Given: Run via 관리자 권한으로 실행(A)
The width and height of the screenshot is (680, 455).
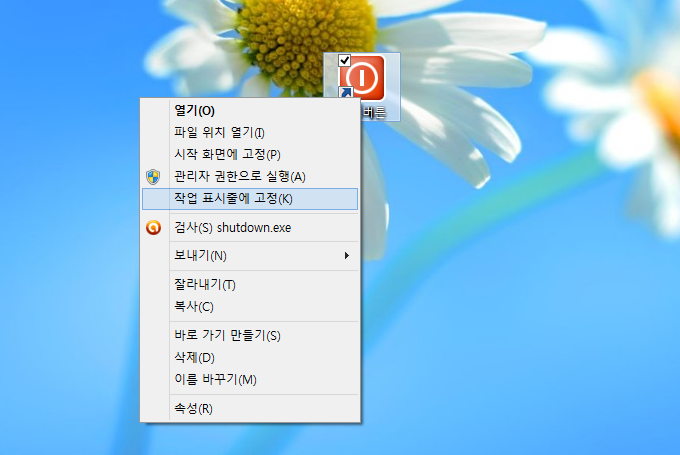Looking at the screenshot, I should point(250,177).
